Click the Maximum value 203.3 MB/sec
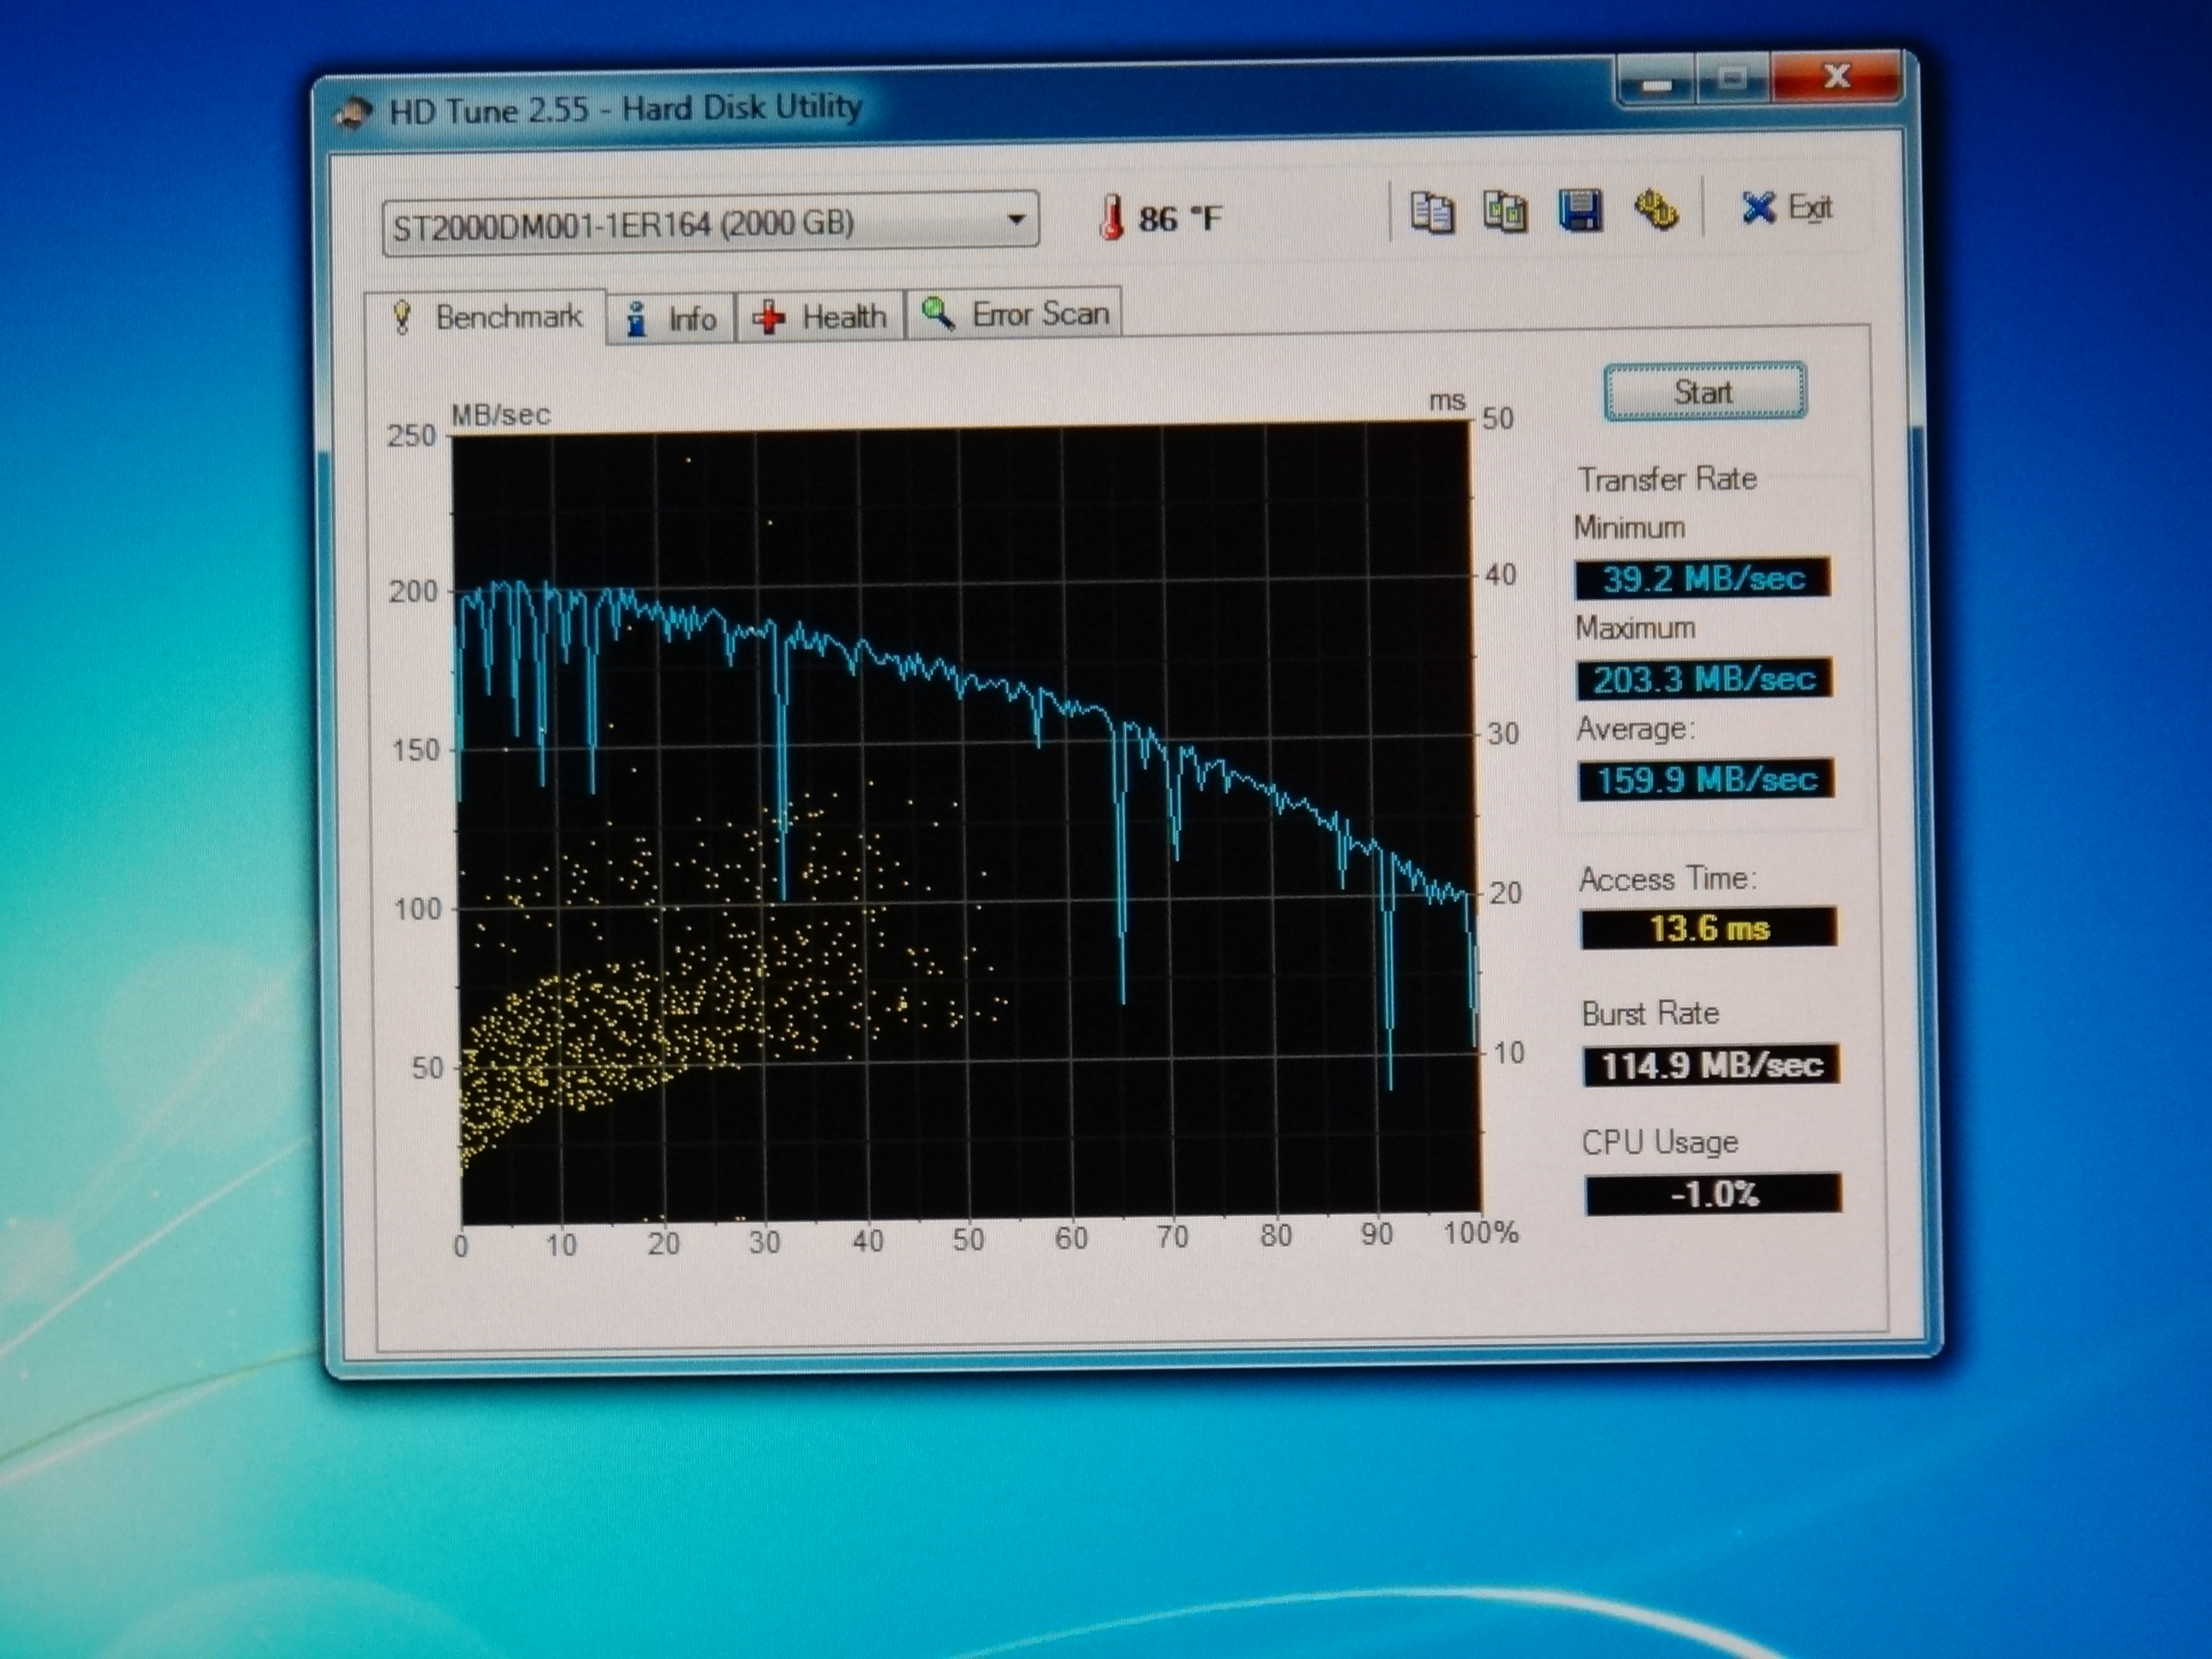The image size is (2212, 1659). point(1704,679)
